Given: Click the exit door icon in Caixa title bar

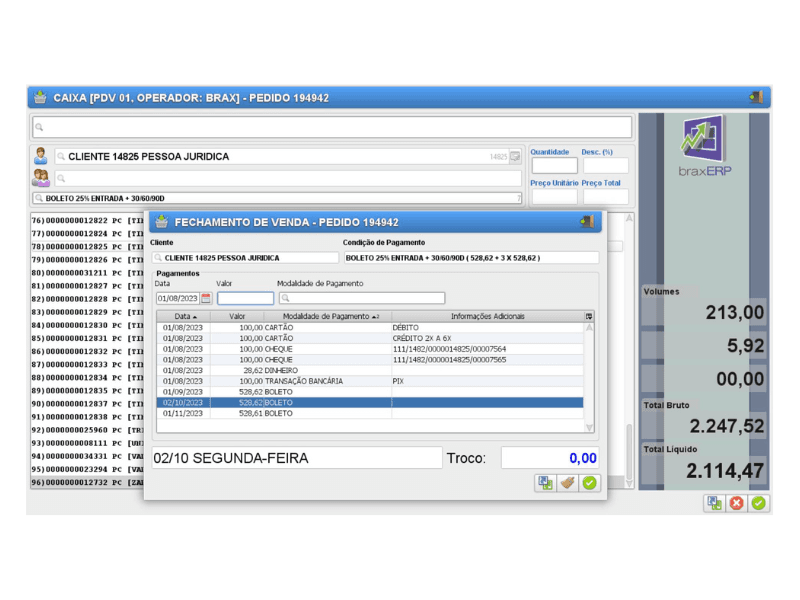Looking at the screenshot, I should pyautogui.click(x=755, y=97).
